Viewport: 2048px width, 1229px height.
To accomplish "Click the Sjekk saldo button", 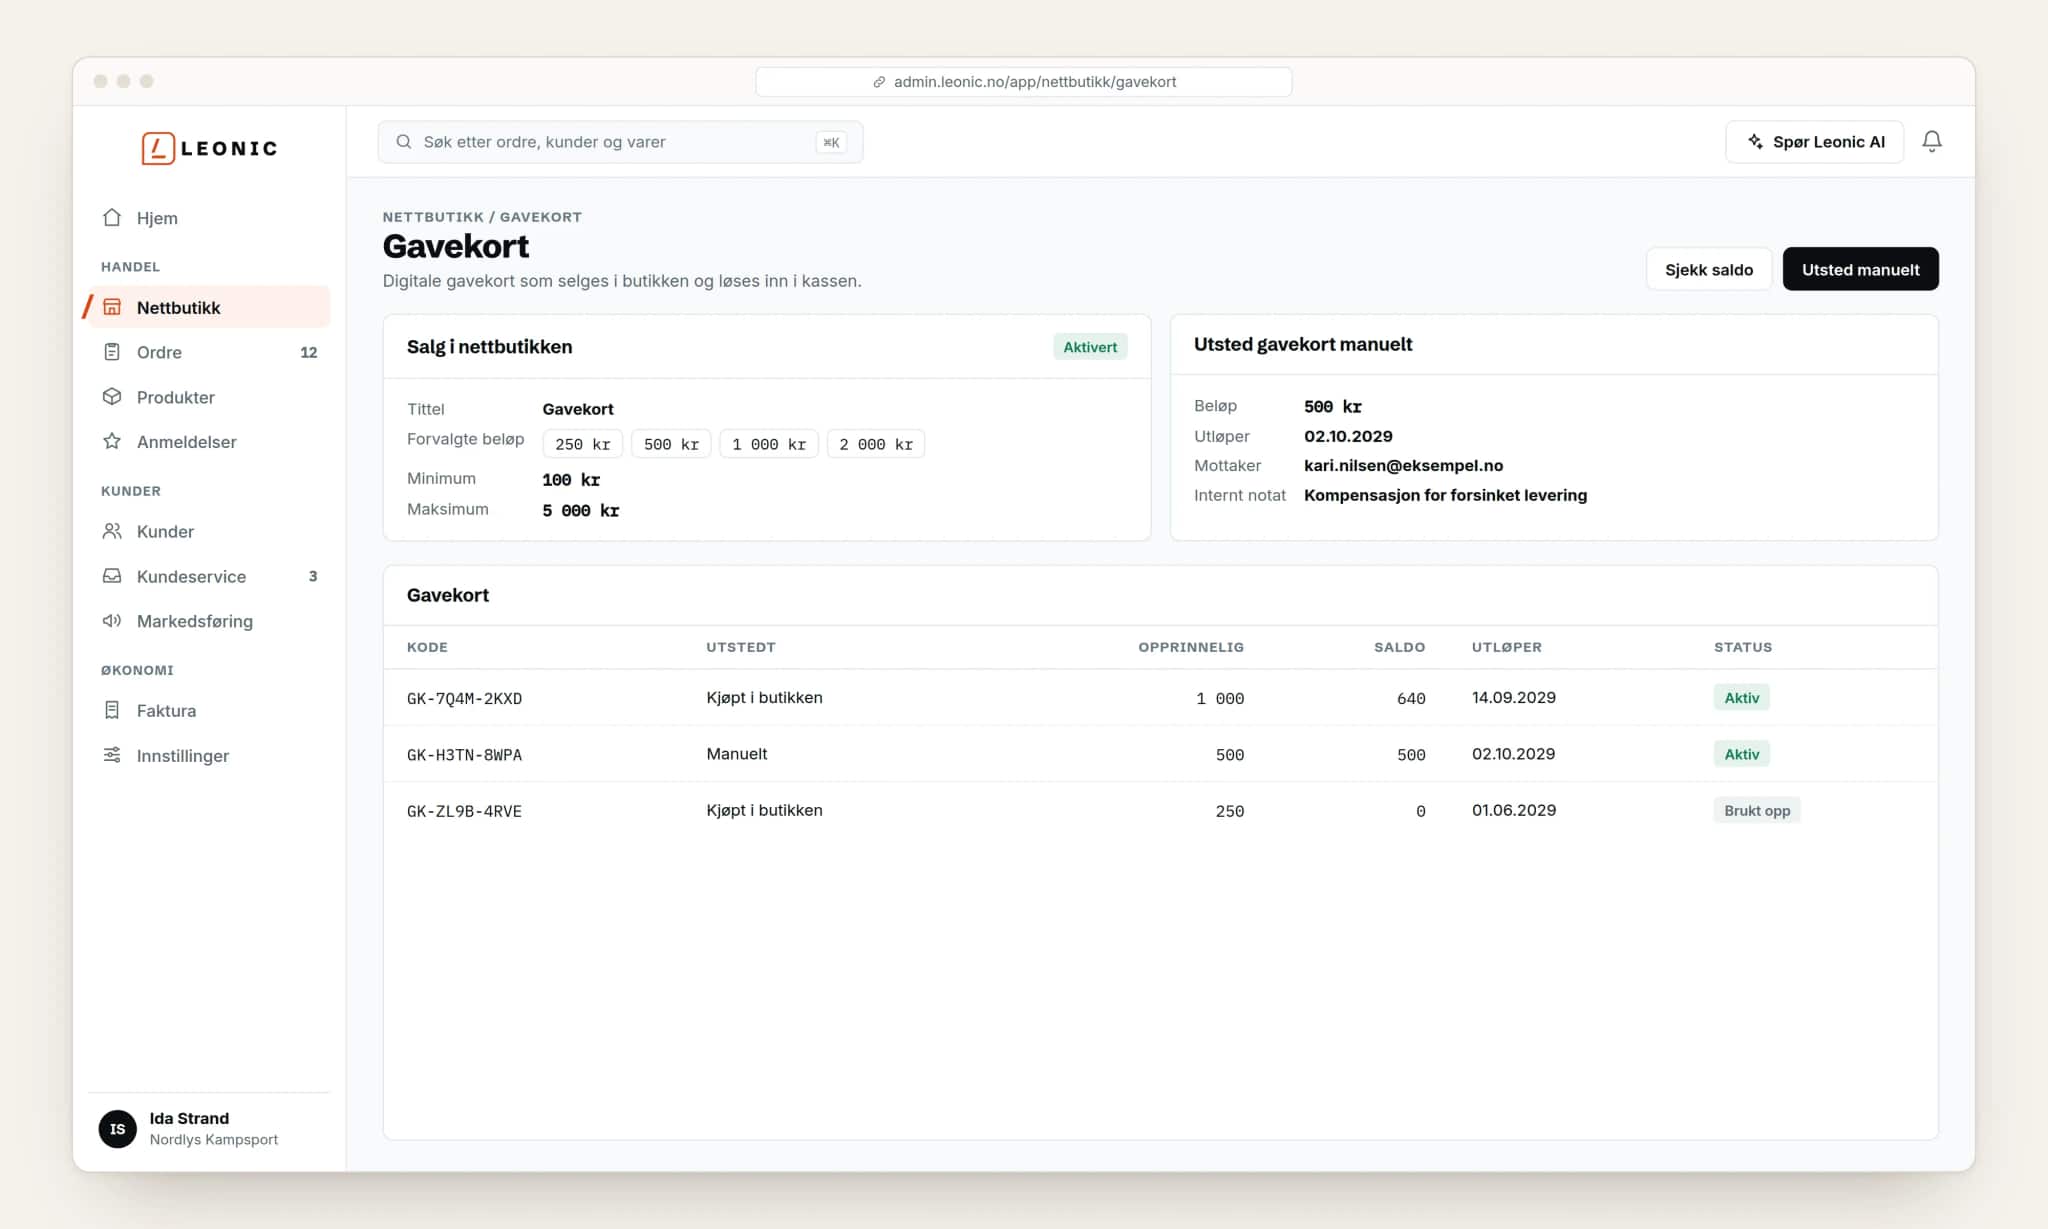I will point(1708,269).
